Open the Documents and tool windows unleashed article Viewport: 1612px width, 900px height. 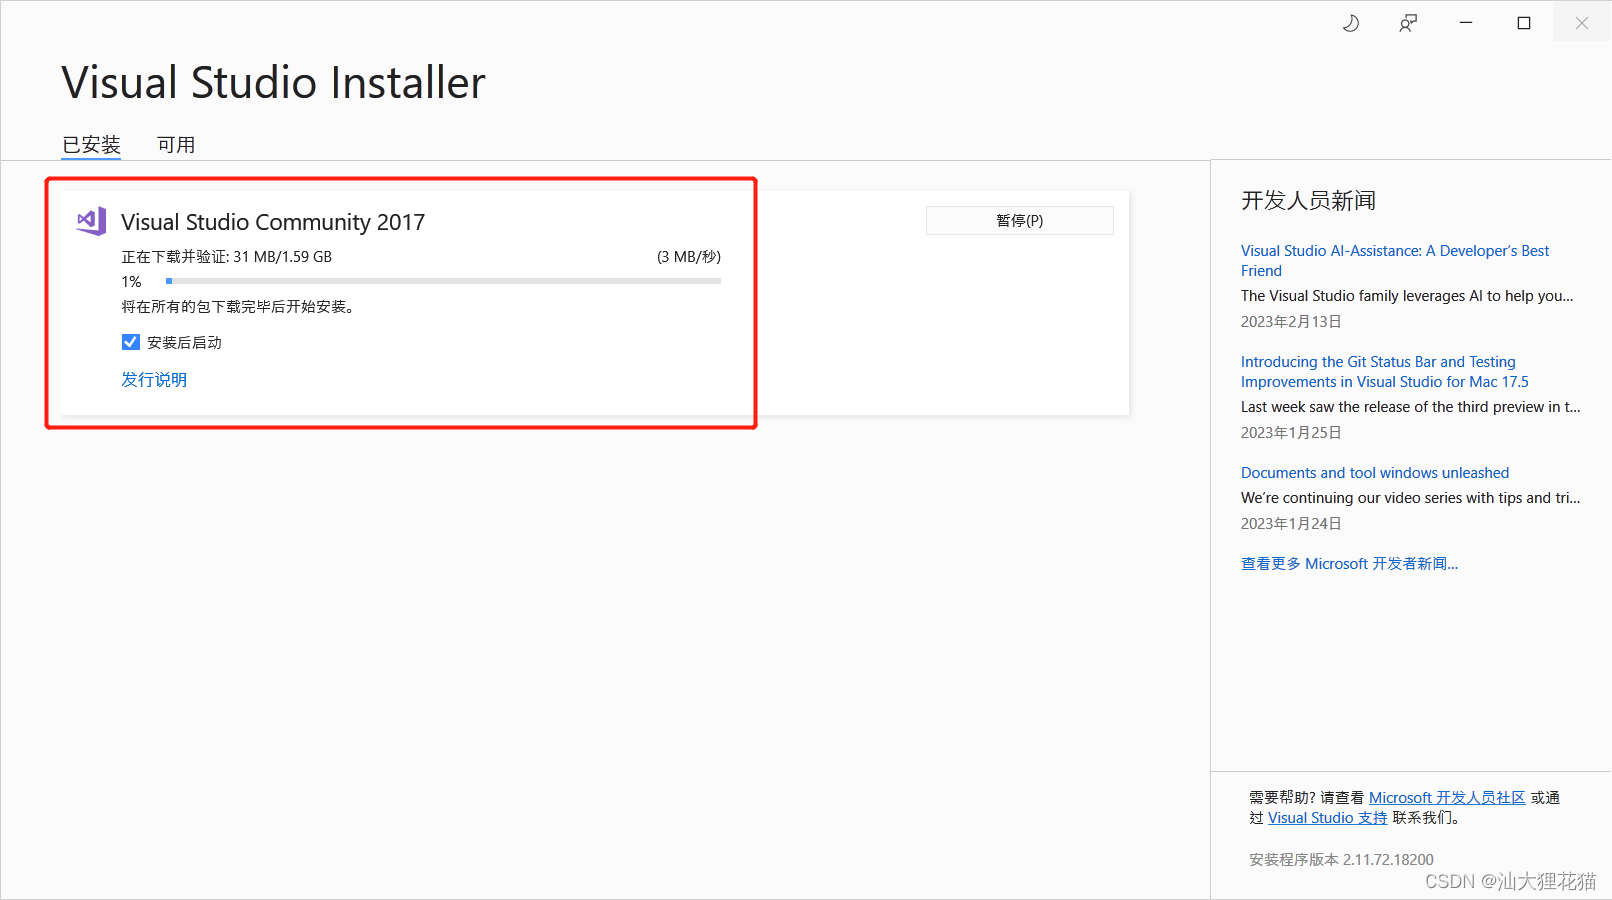pyautogui.click(x=1374, y=472)
